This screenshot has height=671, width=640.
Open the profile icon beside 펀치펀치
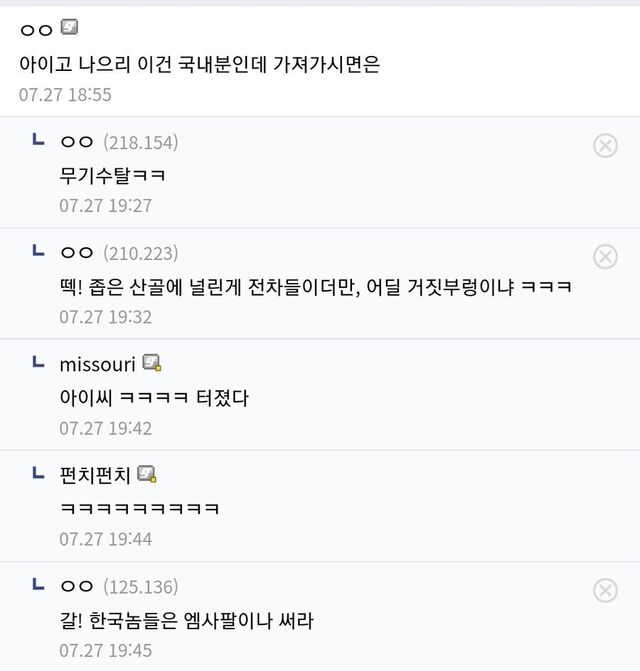147,473
